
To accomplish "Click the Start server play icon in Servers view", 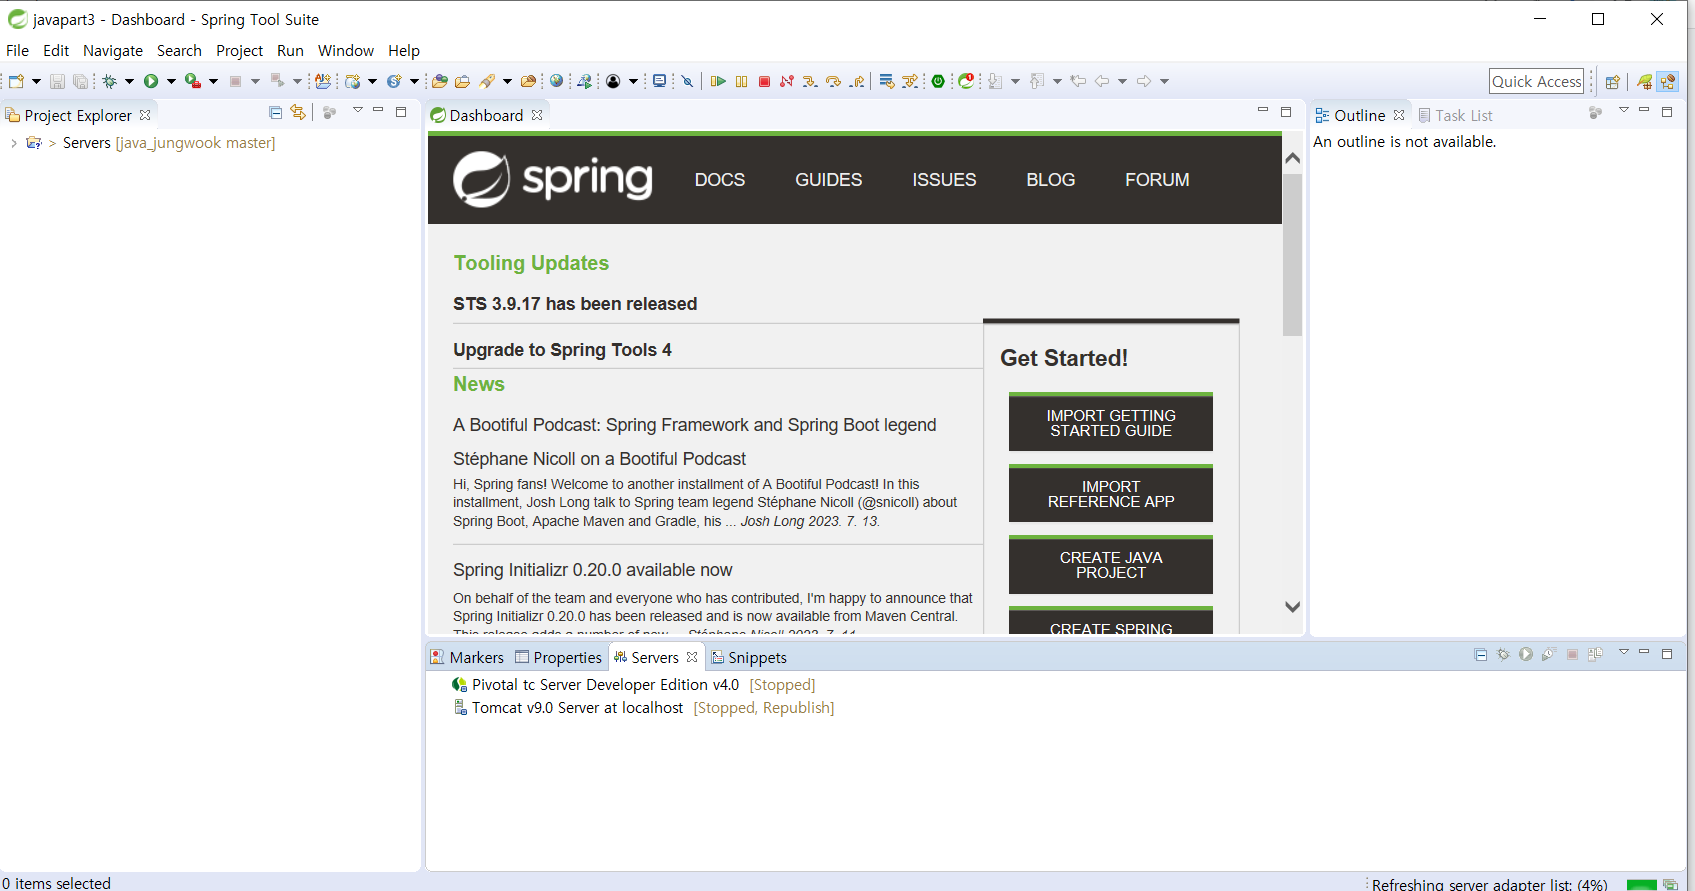I will pos(1526,654).
